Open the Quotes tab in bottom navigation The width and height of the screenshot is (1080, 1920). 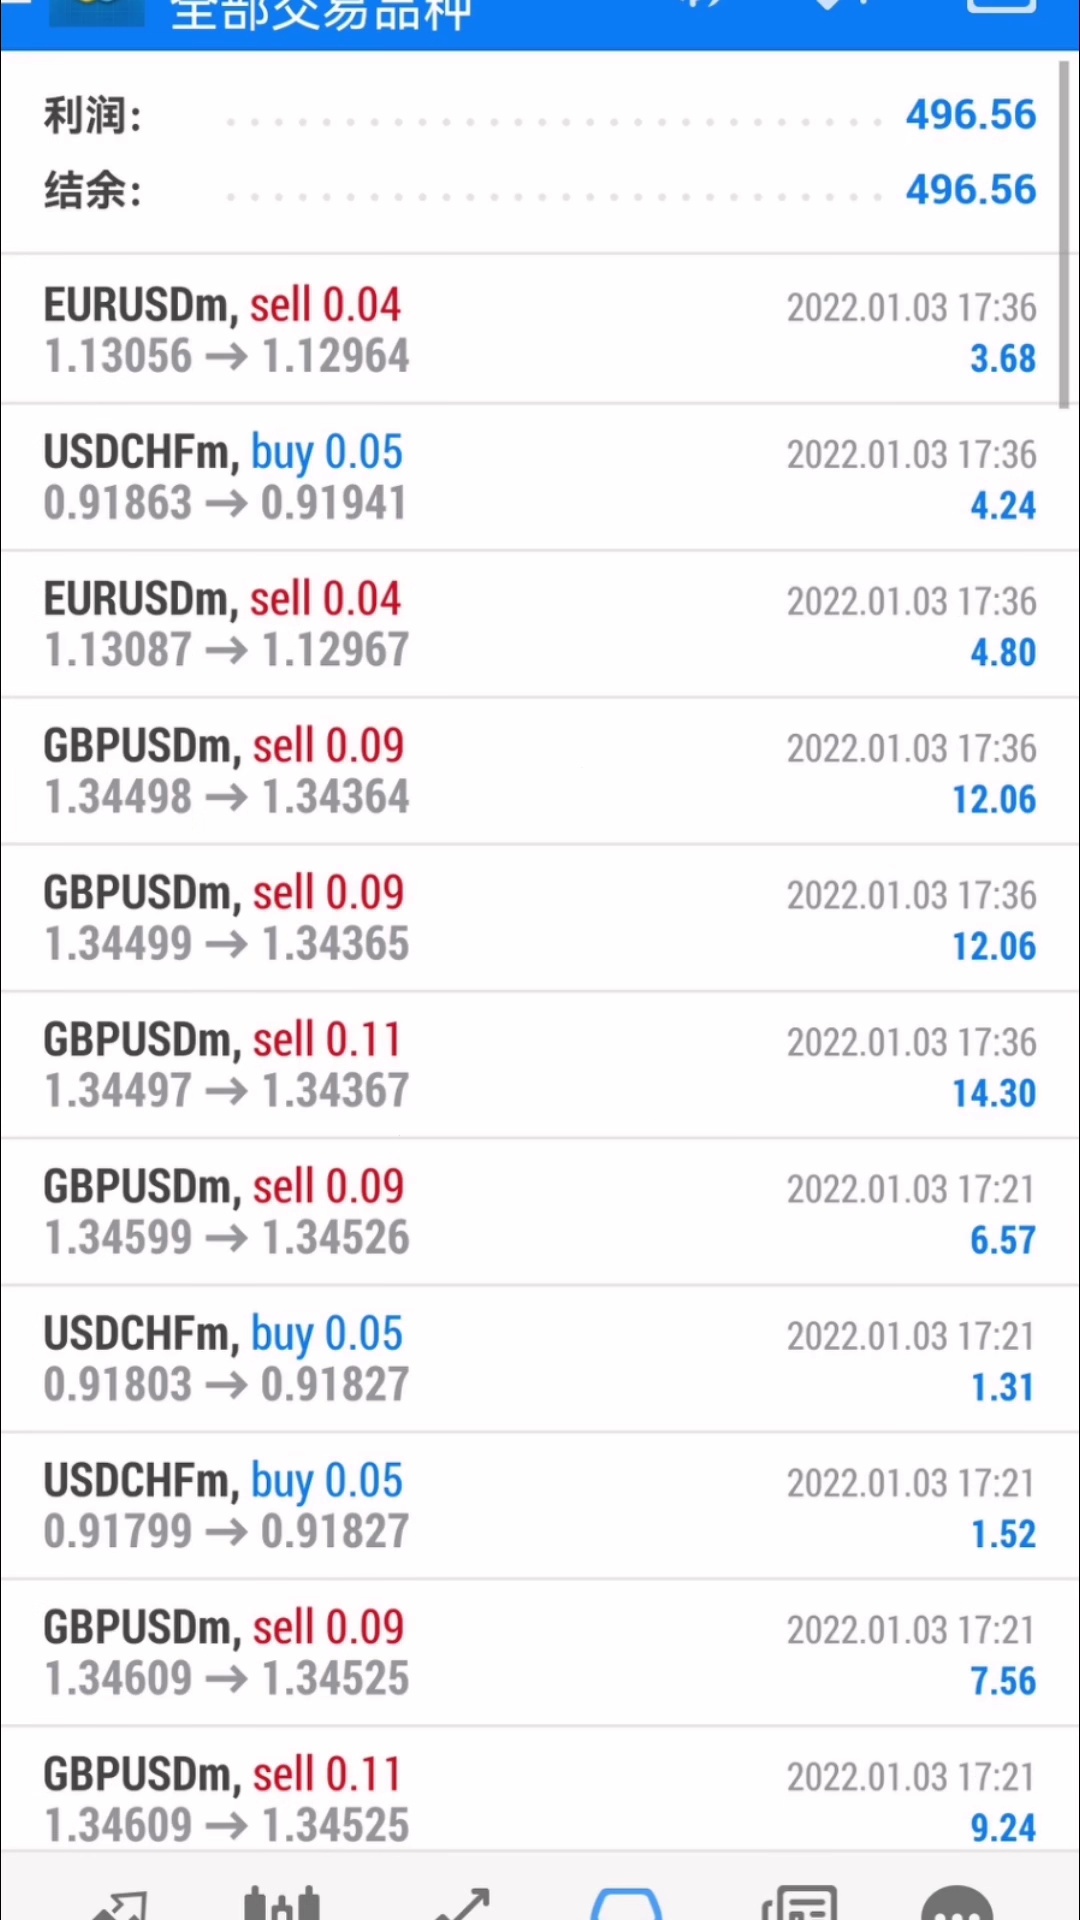pos(120,1900)
